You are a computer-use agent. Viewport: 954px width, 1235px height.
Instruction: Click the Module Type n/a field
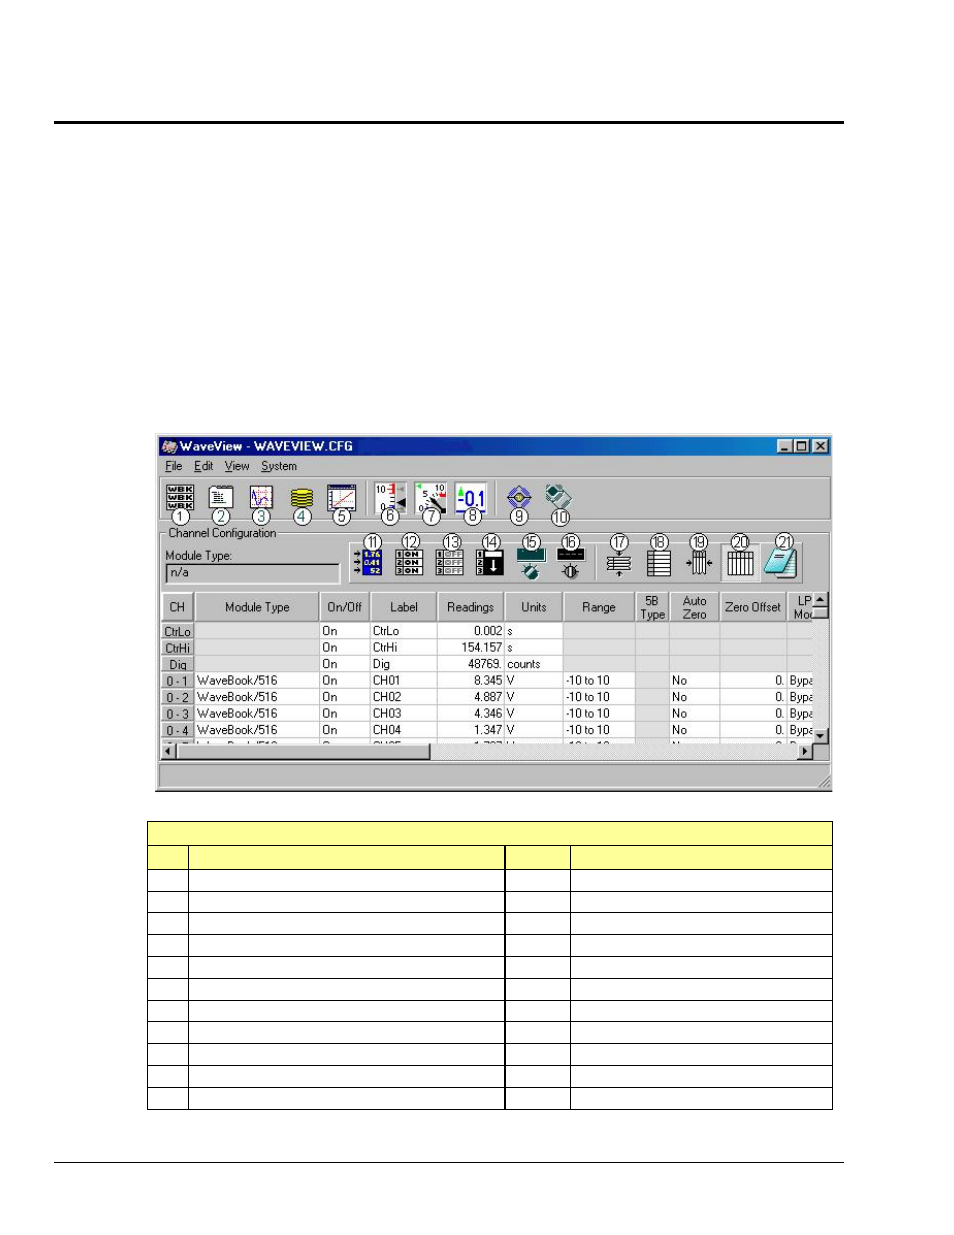253,573
